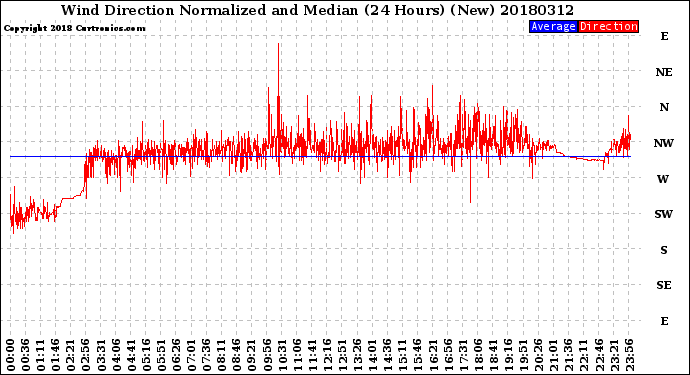Click the 21:01 time axis label
Viewport: 690px width, 375px height.
pos(554,355)
